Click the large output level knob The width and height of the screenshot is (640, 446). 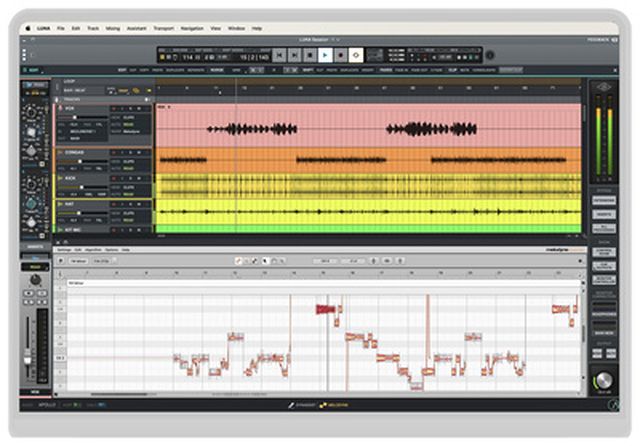point(603,381)
